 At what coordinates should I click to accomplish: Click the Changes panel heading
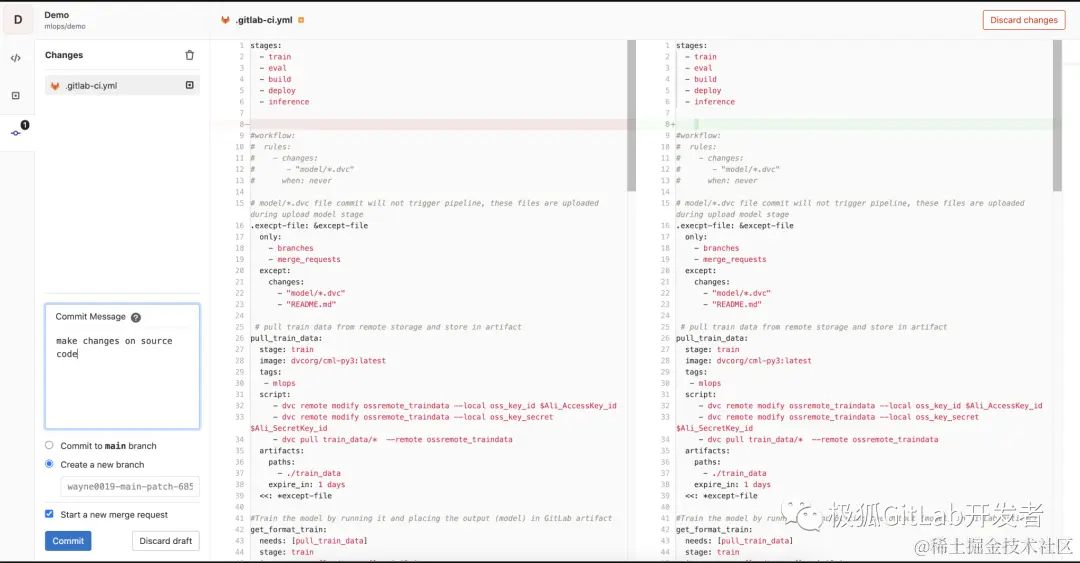pos(64,55)
